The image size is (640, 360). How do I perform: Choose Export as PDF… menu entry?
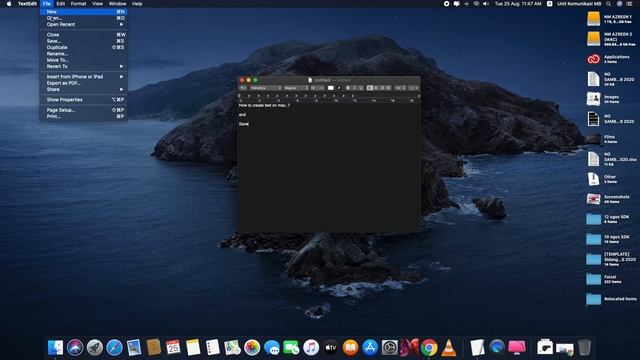point(84,83)
